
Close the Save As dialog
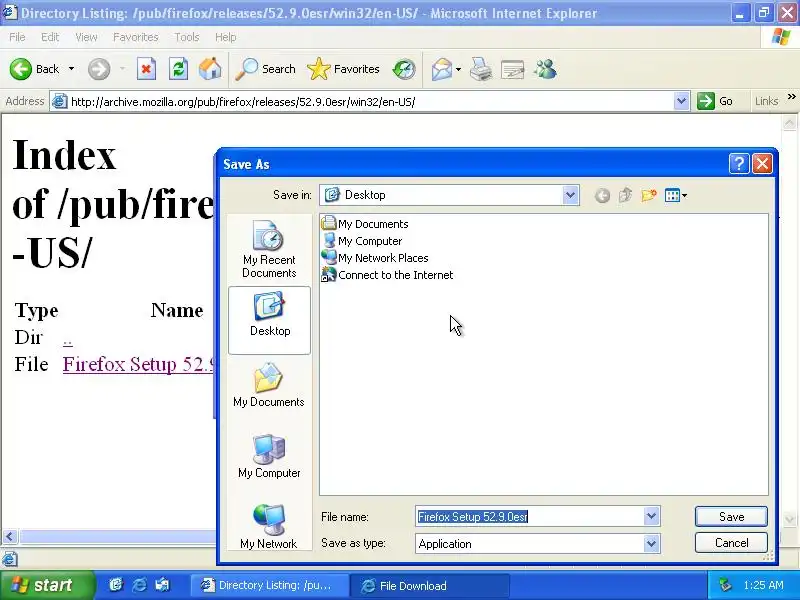[762, 164]
